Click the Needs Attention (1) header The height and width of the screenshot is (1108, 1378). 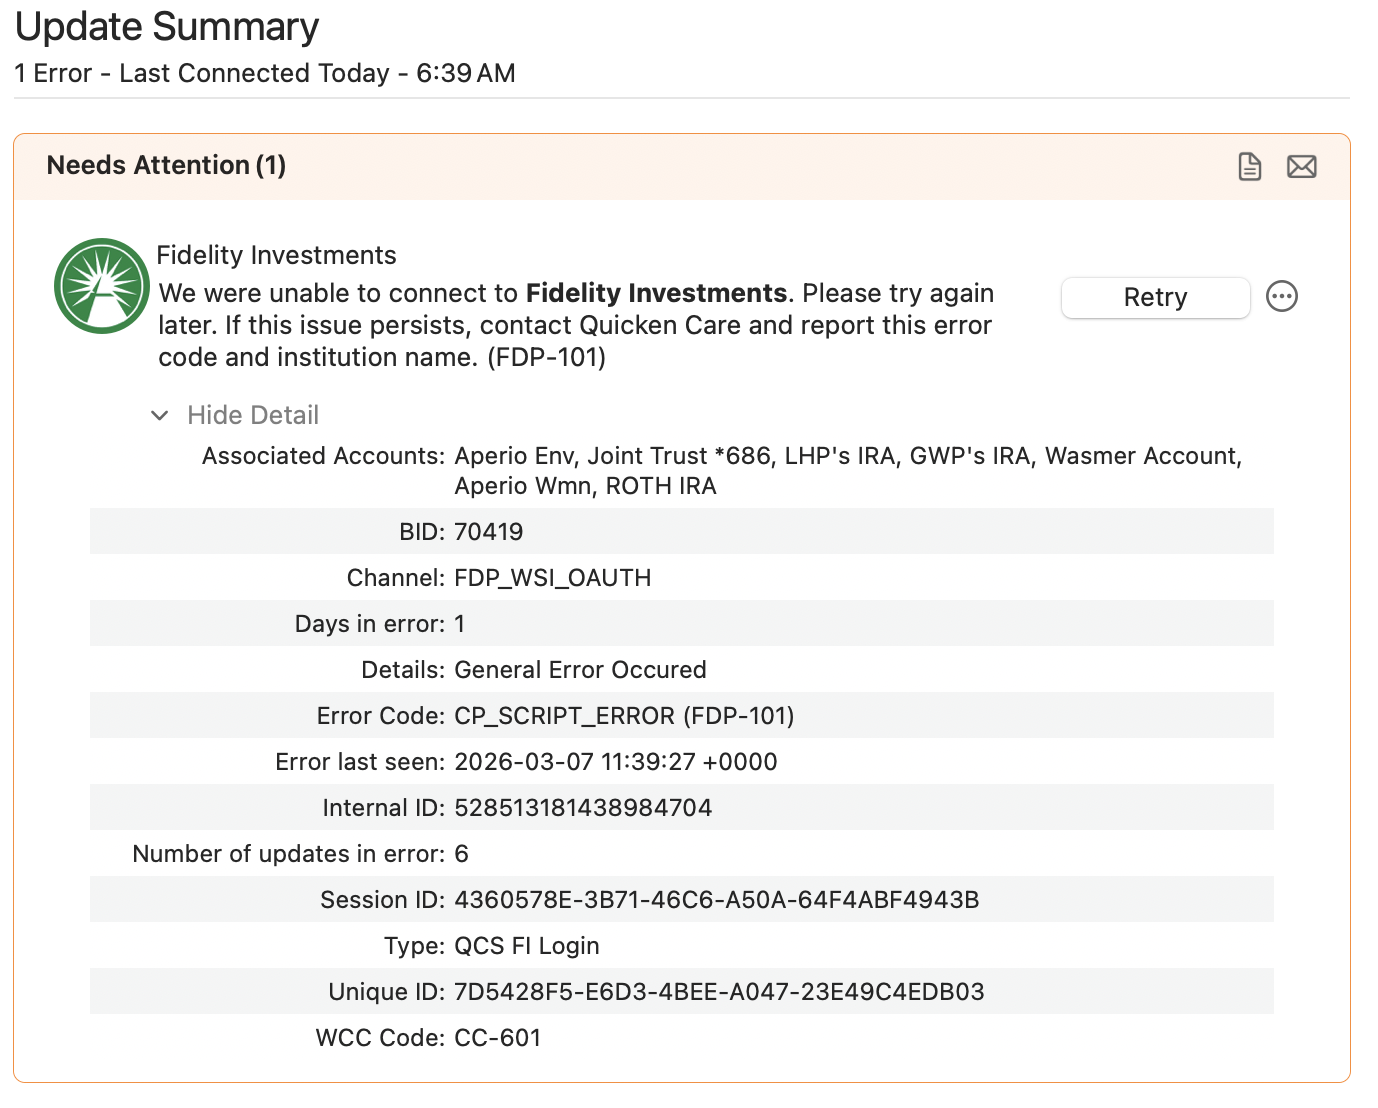pos(166,165)
